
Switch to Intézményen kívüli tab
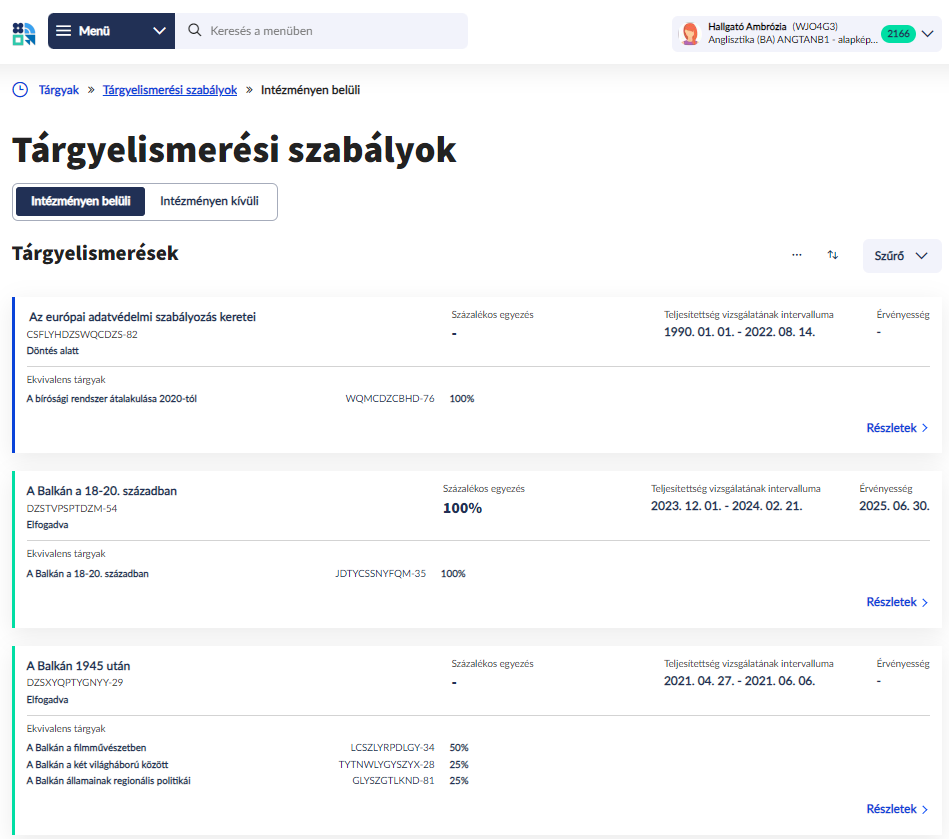point(209,201)
